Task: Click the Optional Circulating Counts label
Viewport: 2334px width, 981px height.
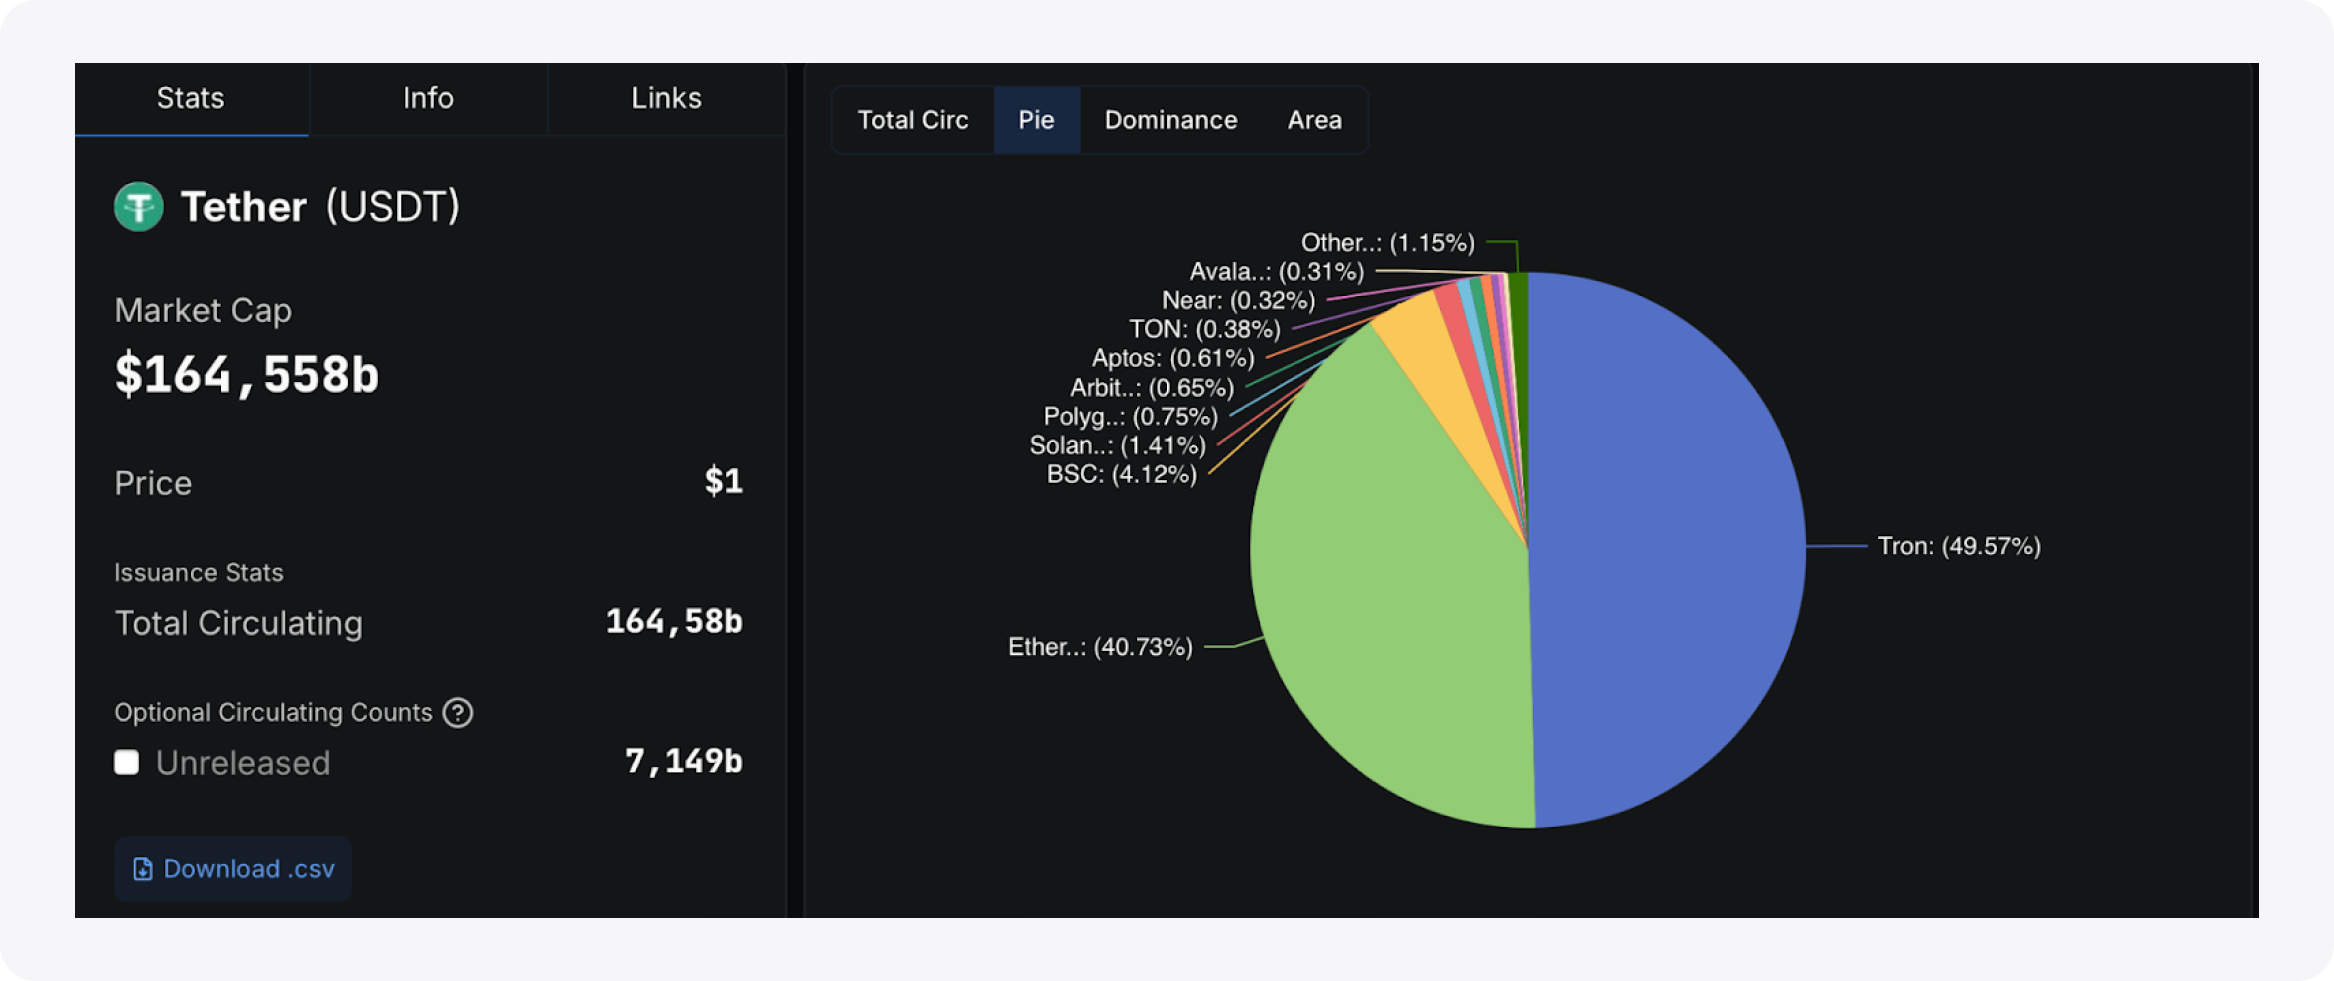Action: tap(273, 712)
